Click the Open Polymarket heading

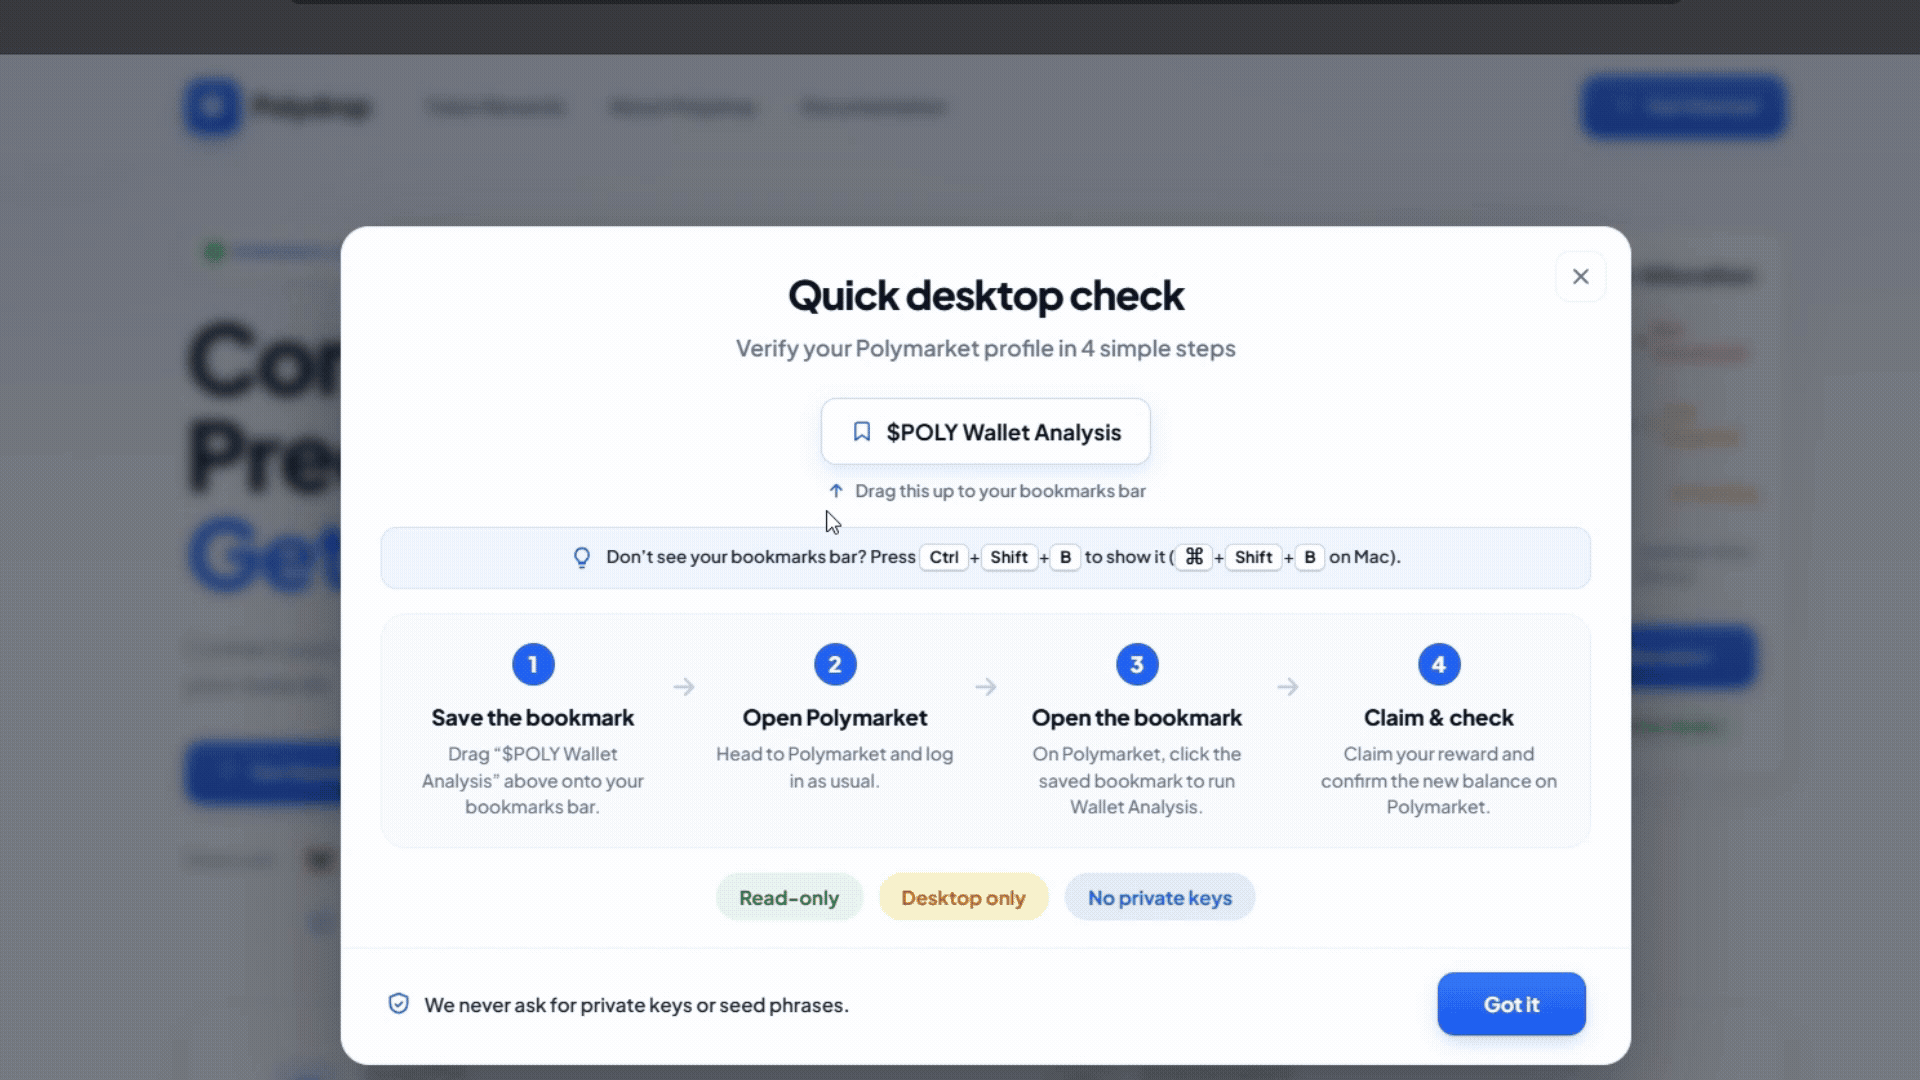tap(835, 718)
